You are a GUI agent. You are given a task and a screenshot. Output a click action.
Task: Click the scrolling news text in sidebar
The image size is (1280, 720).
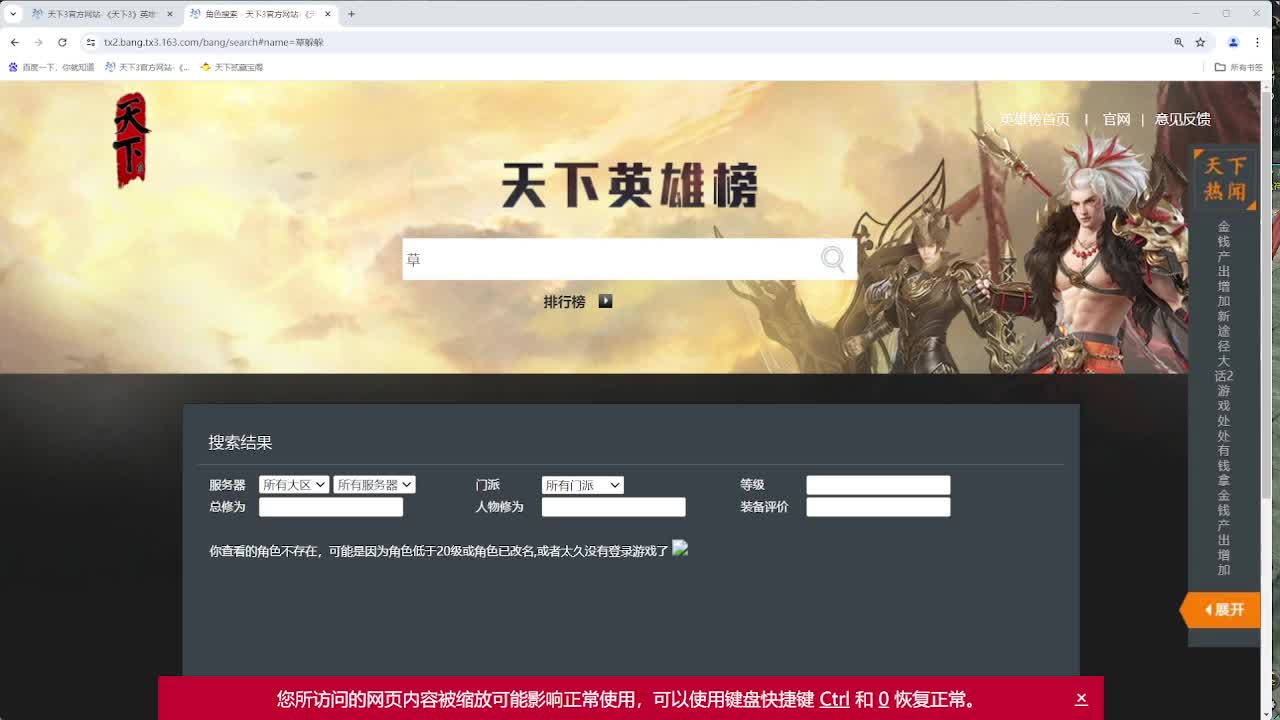click(x=1223, y=398)
